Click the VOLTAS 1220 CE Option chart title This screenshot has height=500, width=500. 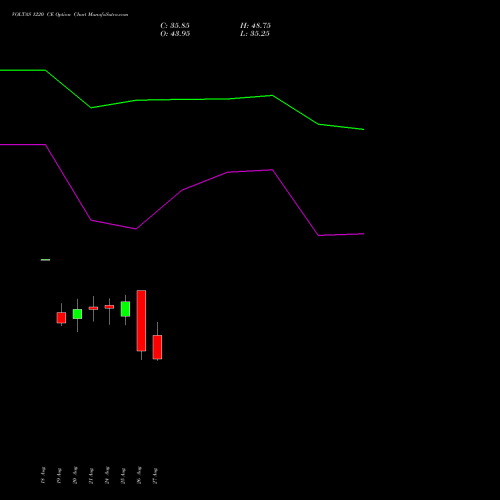coord(70,15)
